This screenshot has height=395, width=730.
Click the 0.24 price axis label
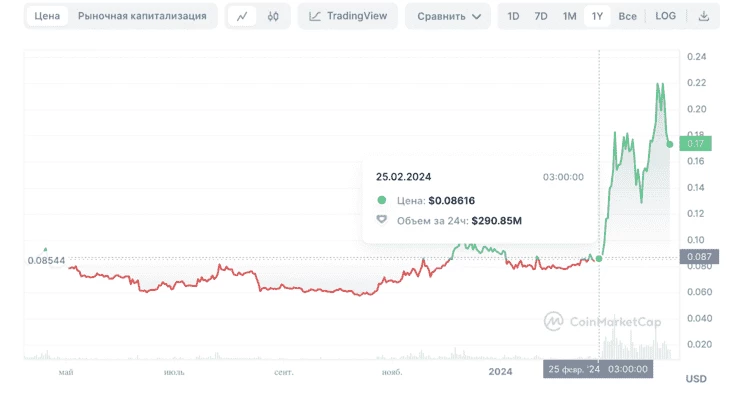pyautogui.click(x=696, y=57)
